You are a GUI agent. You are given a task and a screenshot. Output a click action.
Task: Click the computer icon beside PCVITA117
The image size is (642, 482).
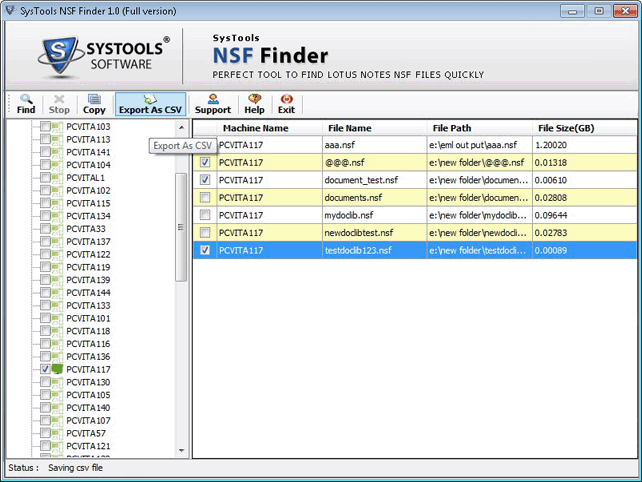pyautogui.click(x=57, y=369)
